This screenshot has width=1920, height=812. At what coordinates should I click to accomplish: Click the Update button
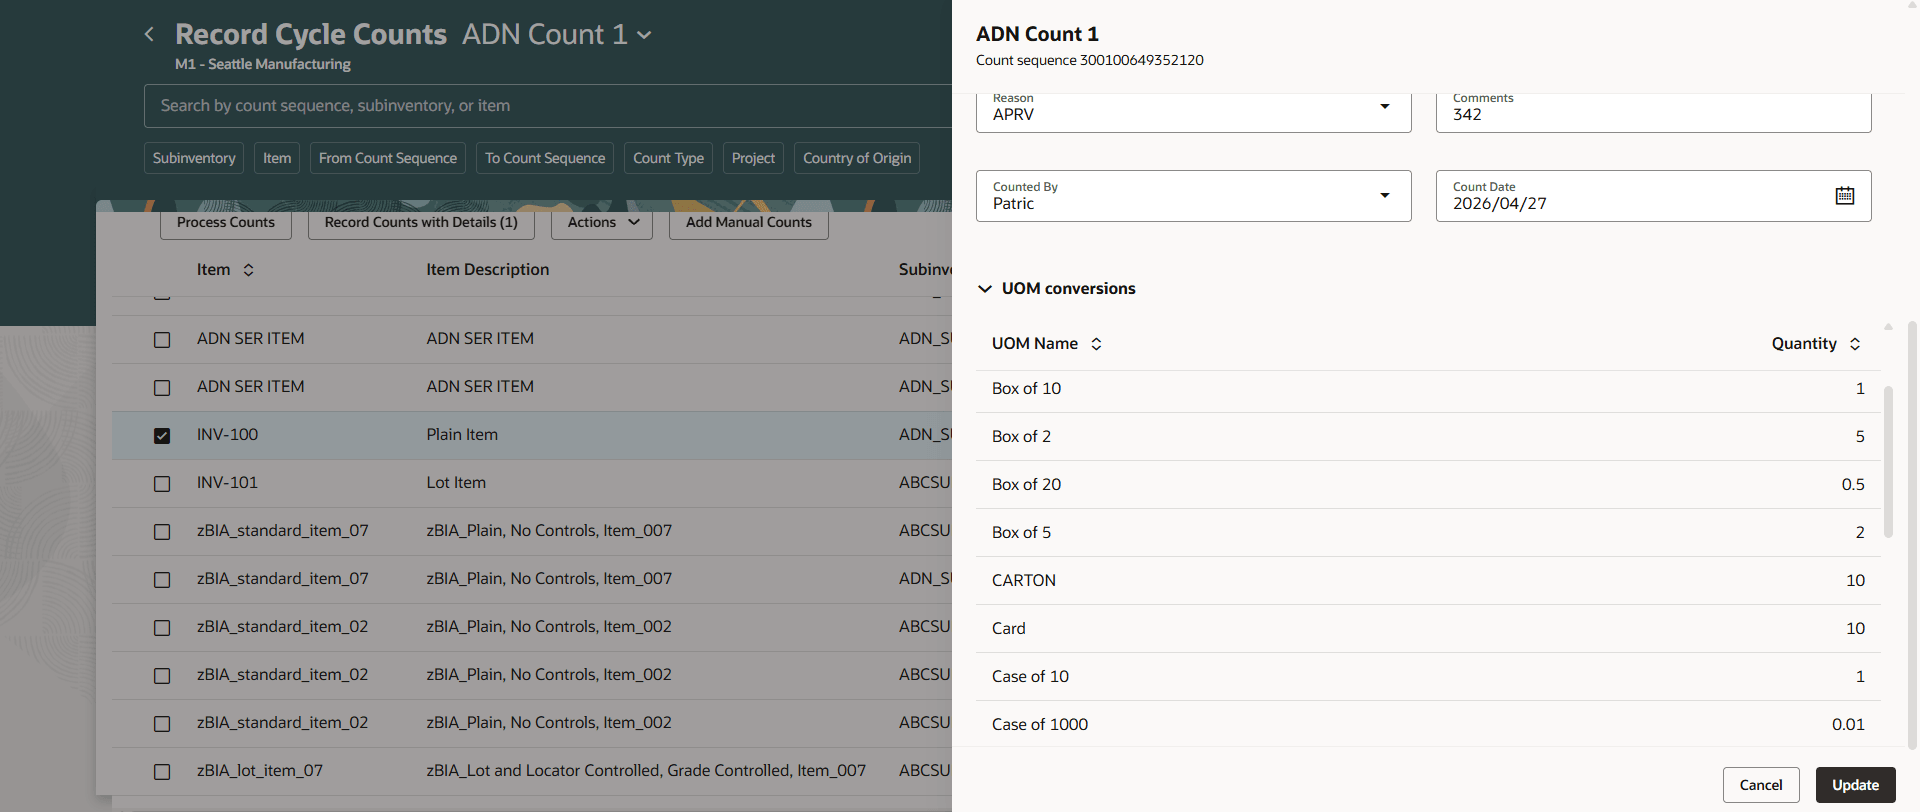[1856, 785]
